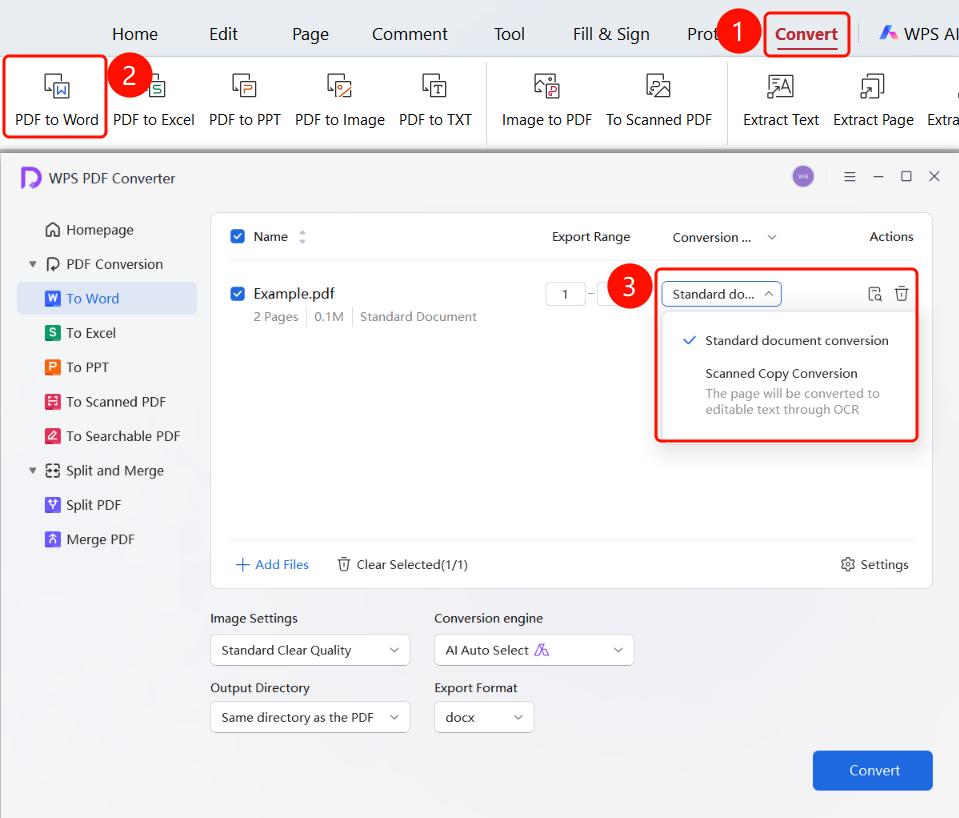
Task: Select Split PDF in the sidebar
Action: (x=83, y=505)
